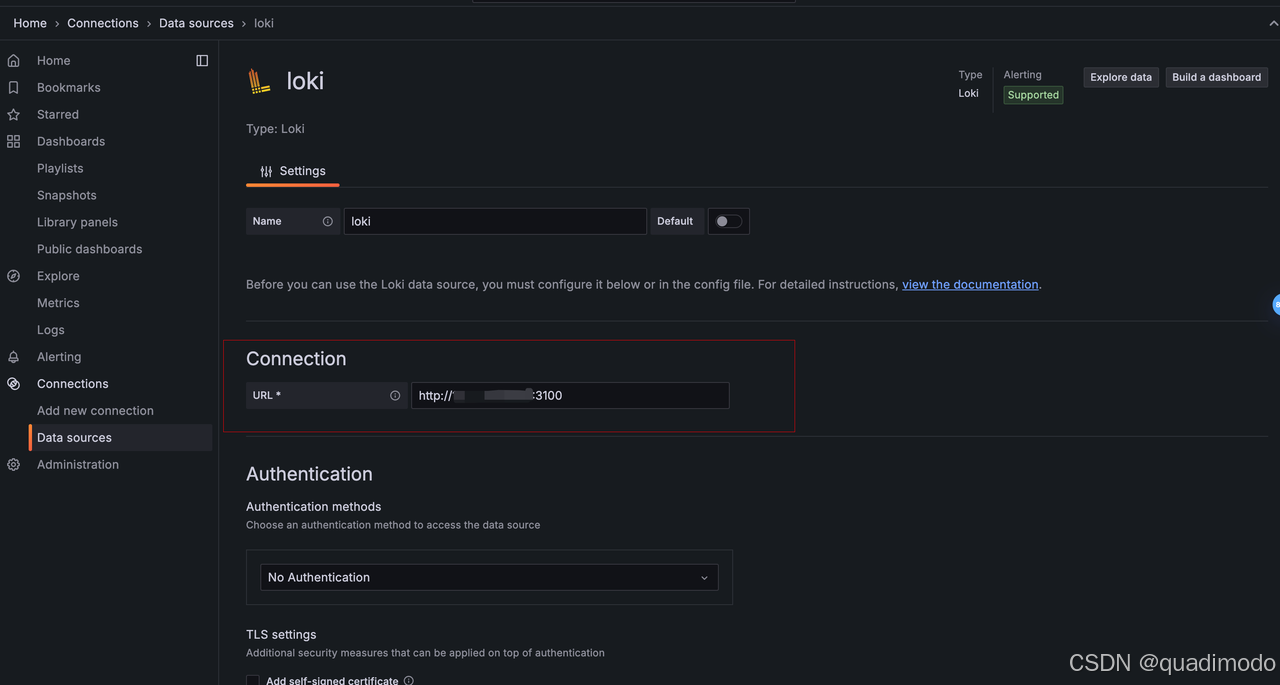Click the Authentication methods heading text

[x=314, y=507]
